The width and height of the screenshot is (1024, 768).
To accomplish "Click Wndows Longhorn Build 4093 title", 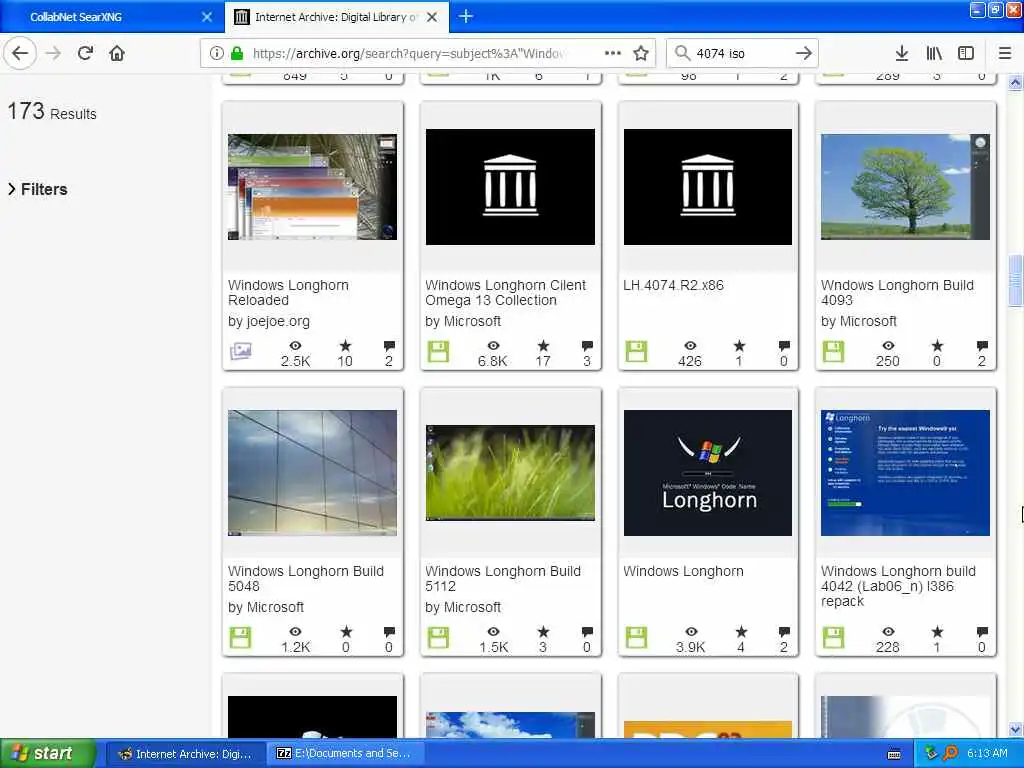I will (897, 293).
